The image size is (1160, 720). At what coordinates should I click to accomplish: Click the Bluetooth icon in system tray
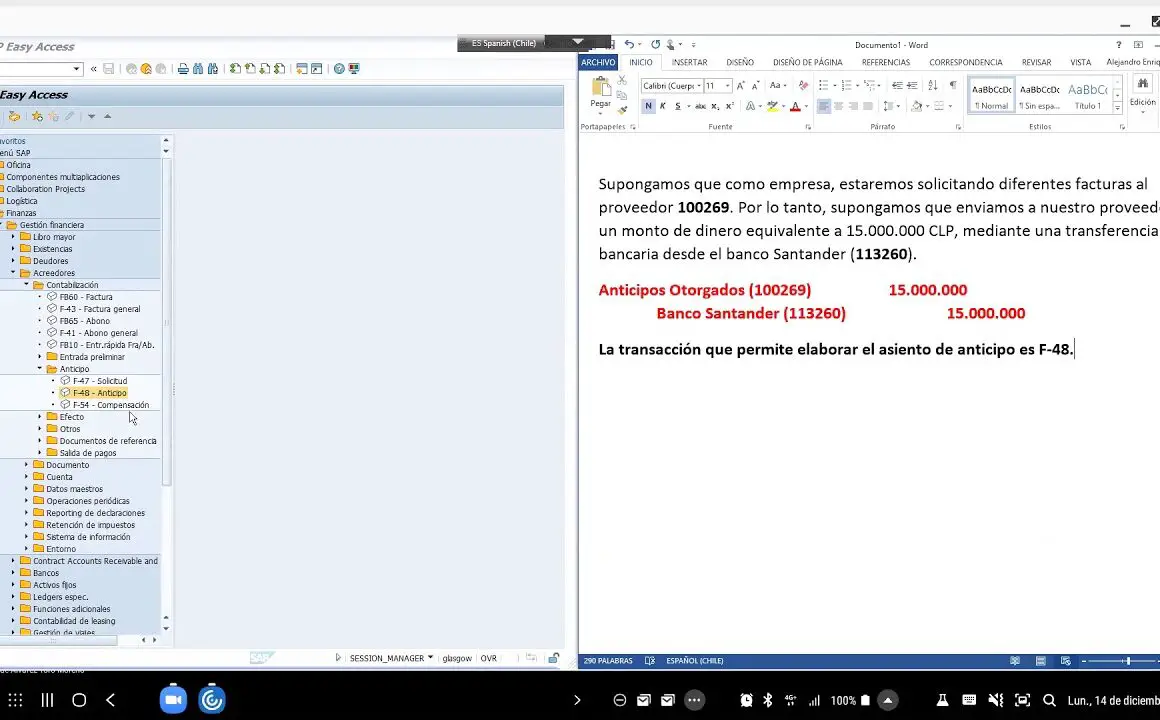768,700
